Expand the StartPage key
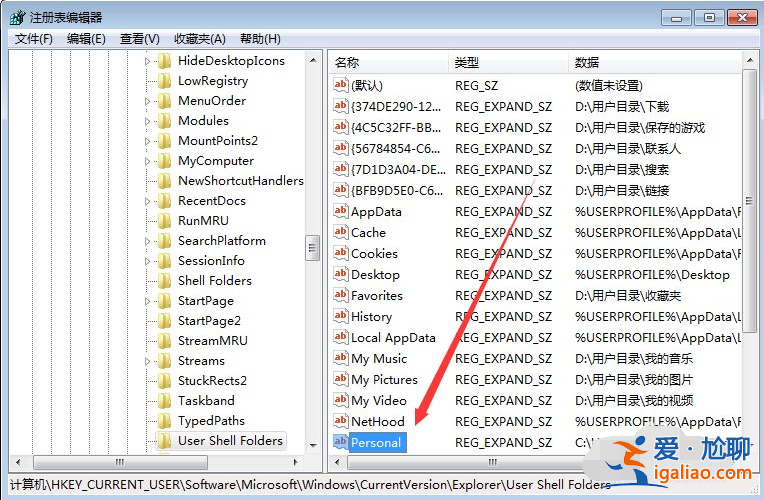764x500 pixels. coord(147,301)
